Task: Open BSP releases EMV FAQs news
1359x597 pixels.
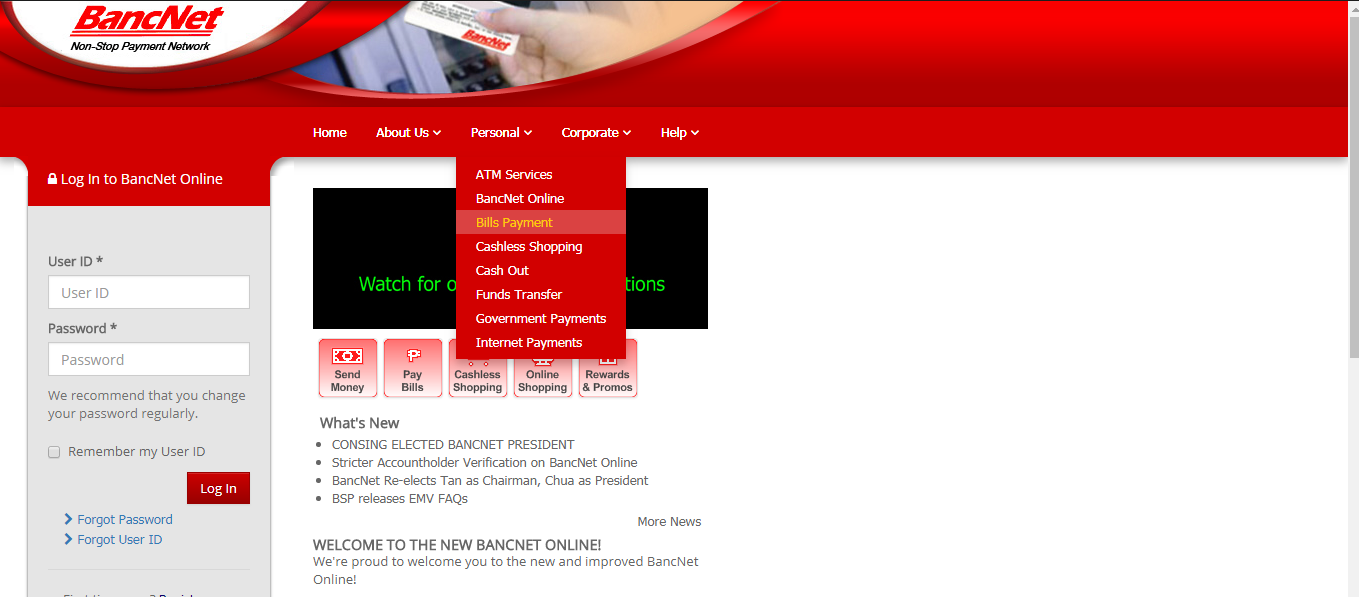Action: coord(400,498)
